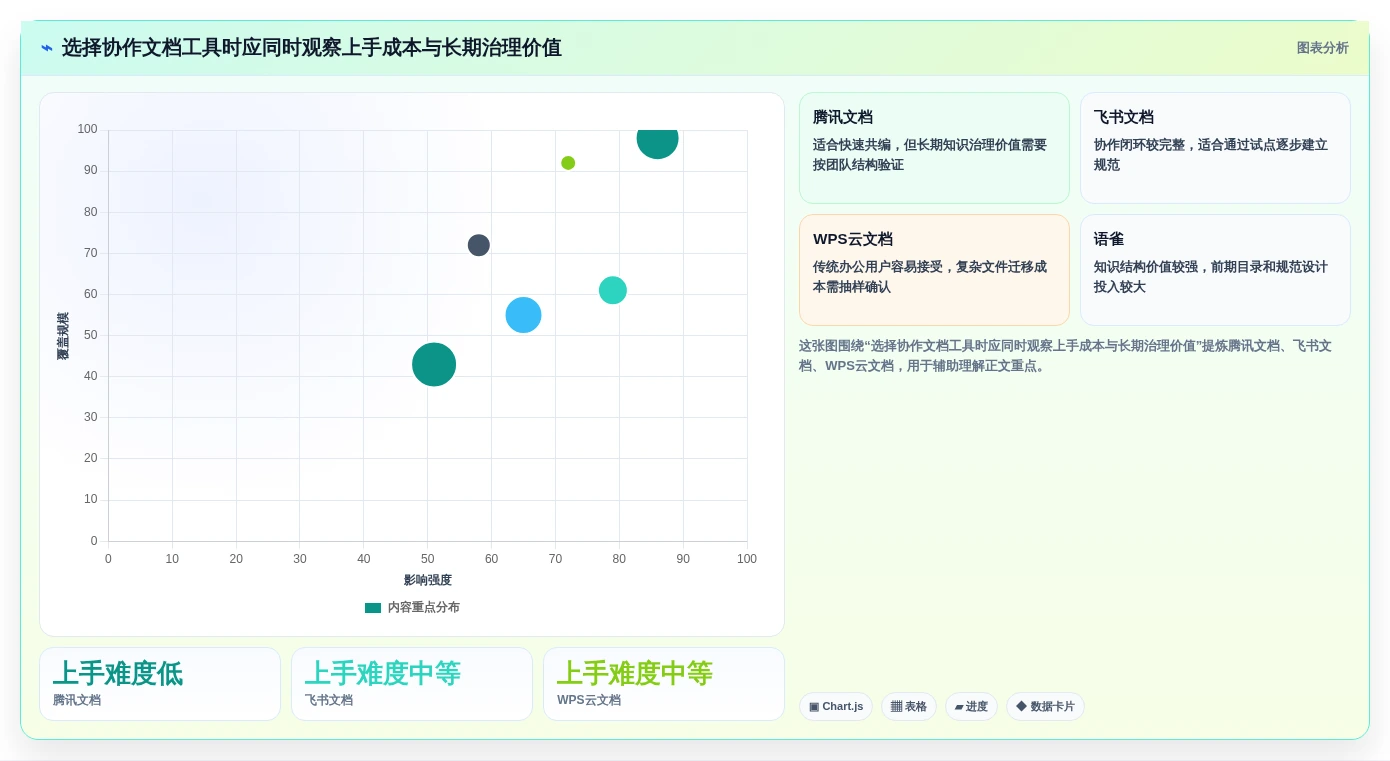Click the 知识结构价值较强 description text
Viewport: 1390px width, 761px height.
(x=1211, y=277)
